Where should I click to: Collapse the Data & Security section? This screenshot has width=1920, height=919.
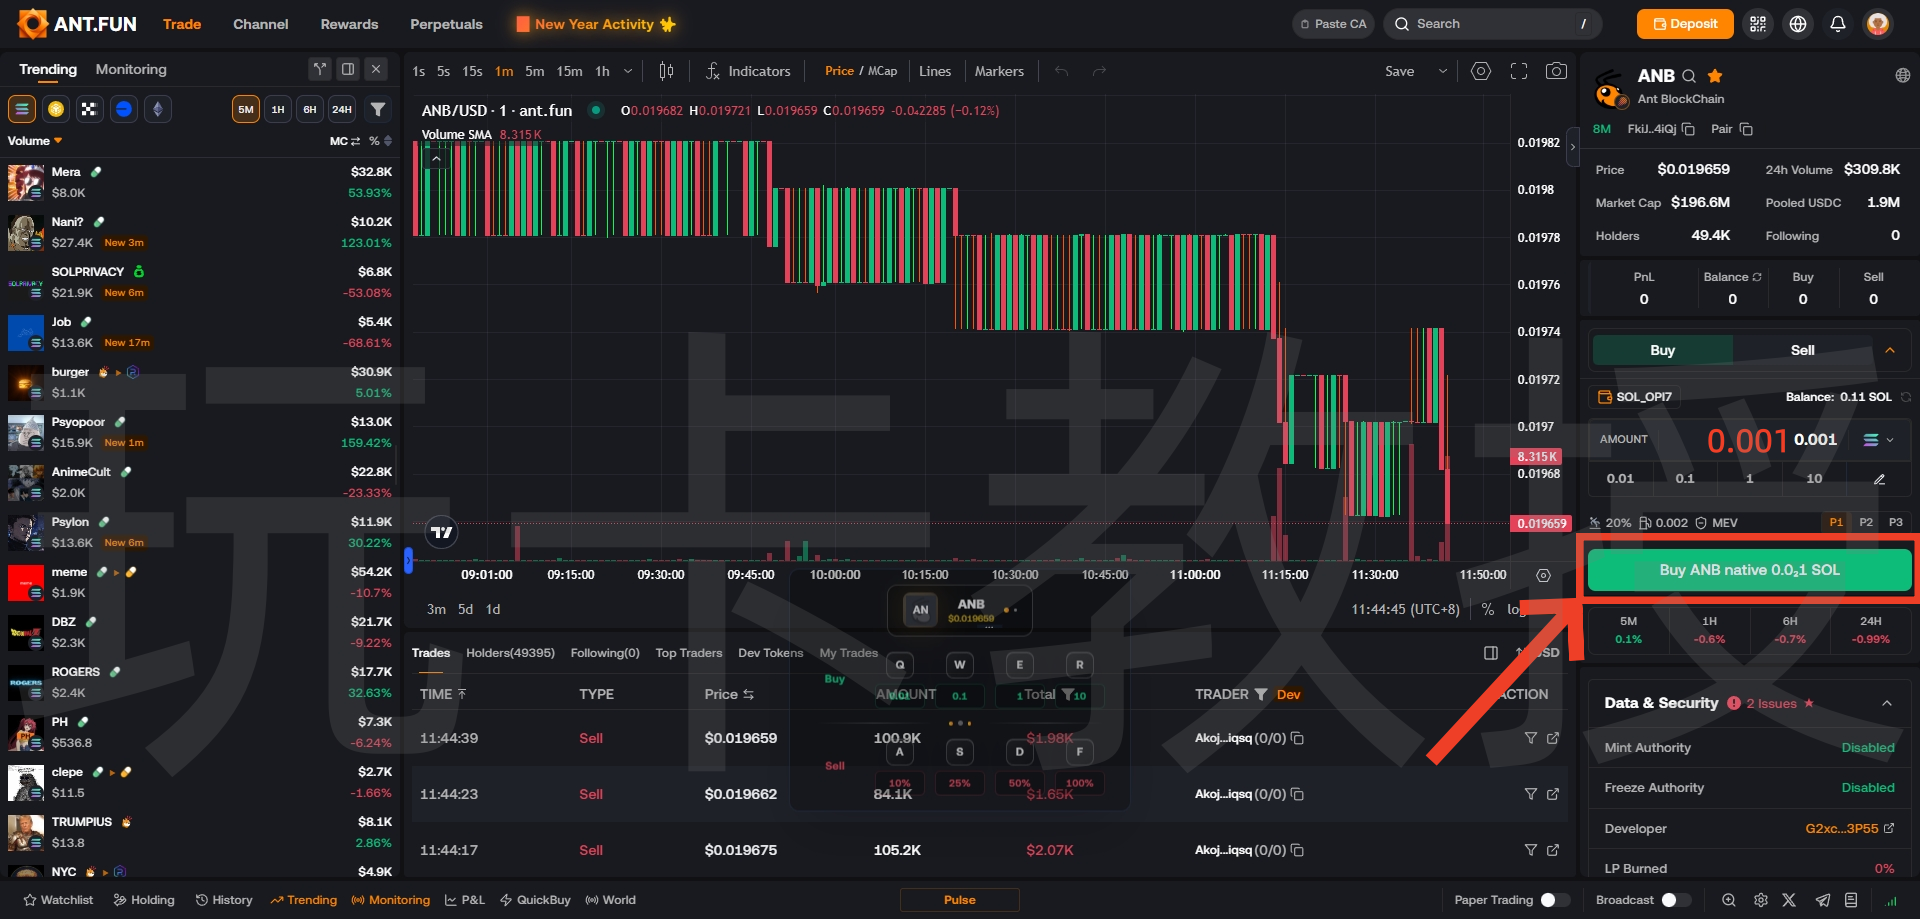(1887, 703)
